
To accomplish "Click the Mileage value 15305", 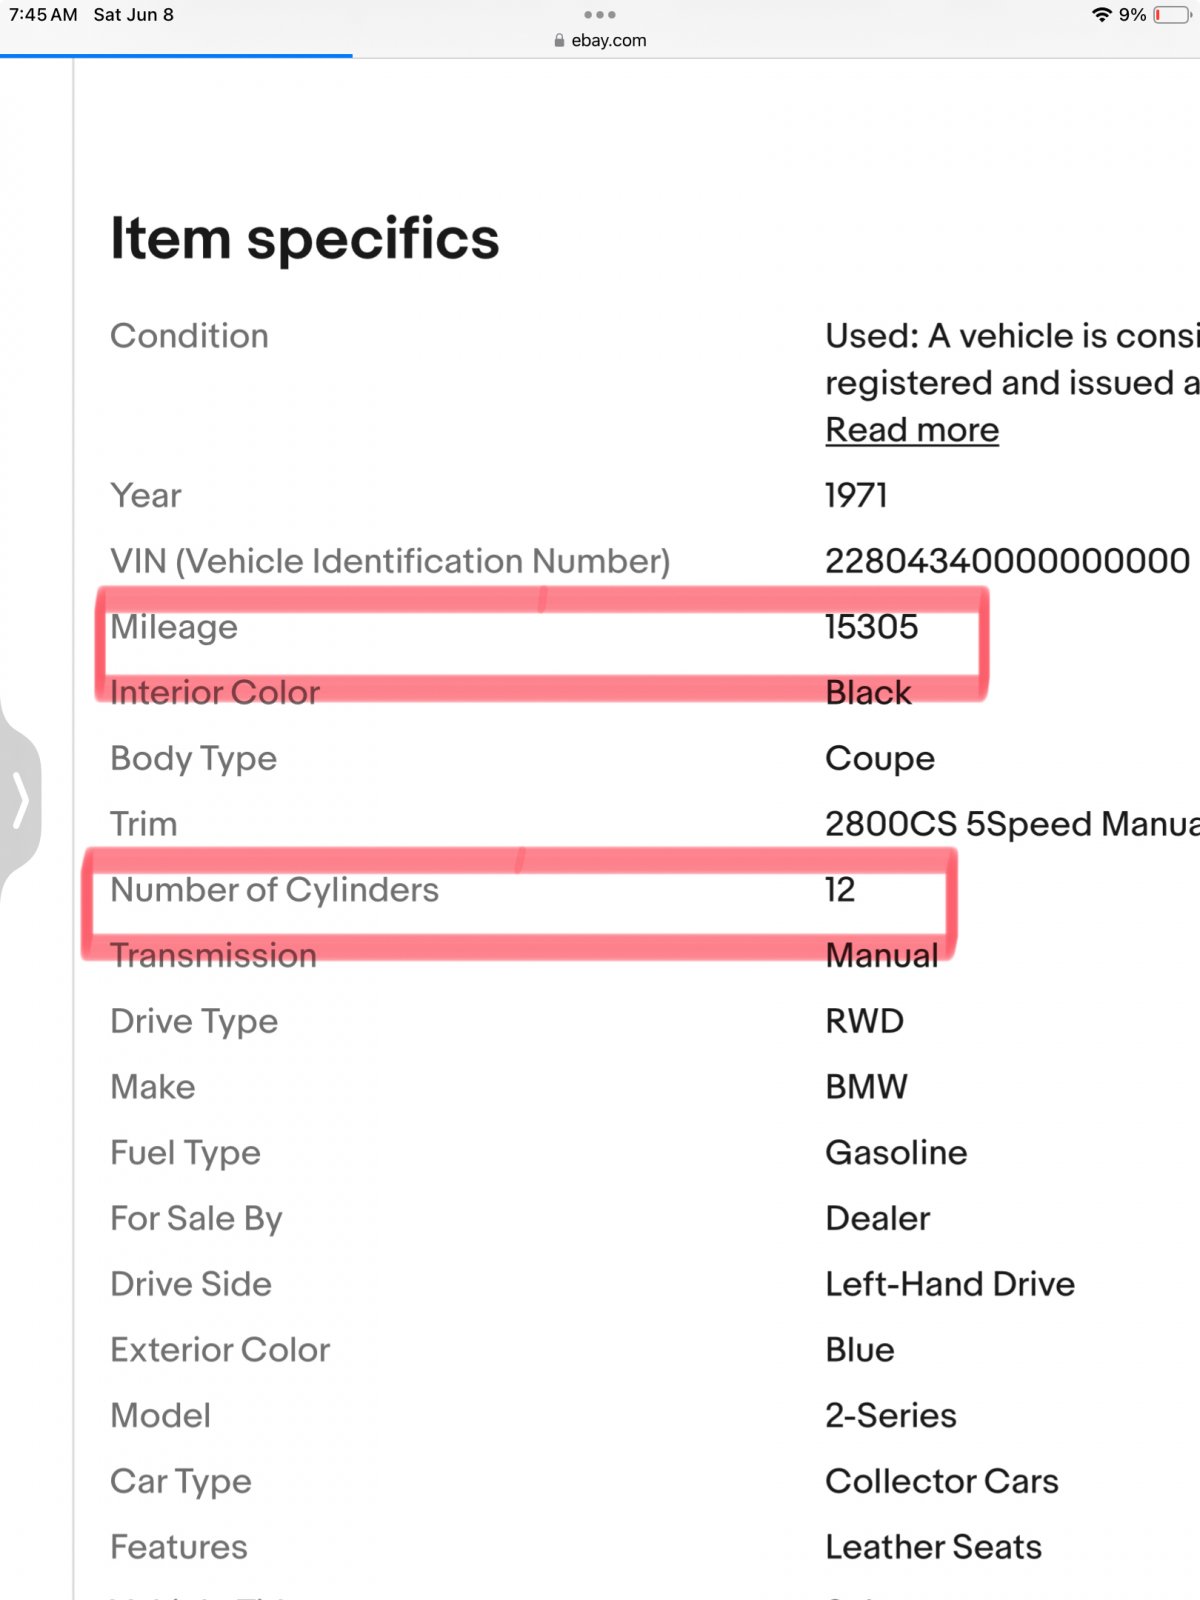I will point(871,627).
